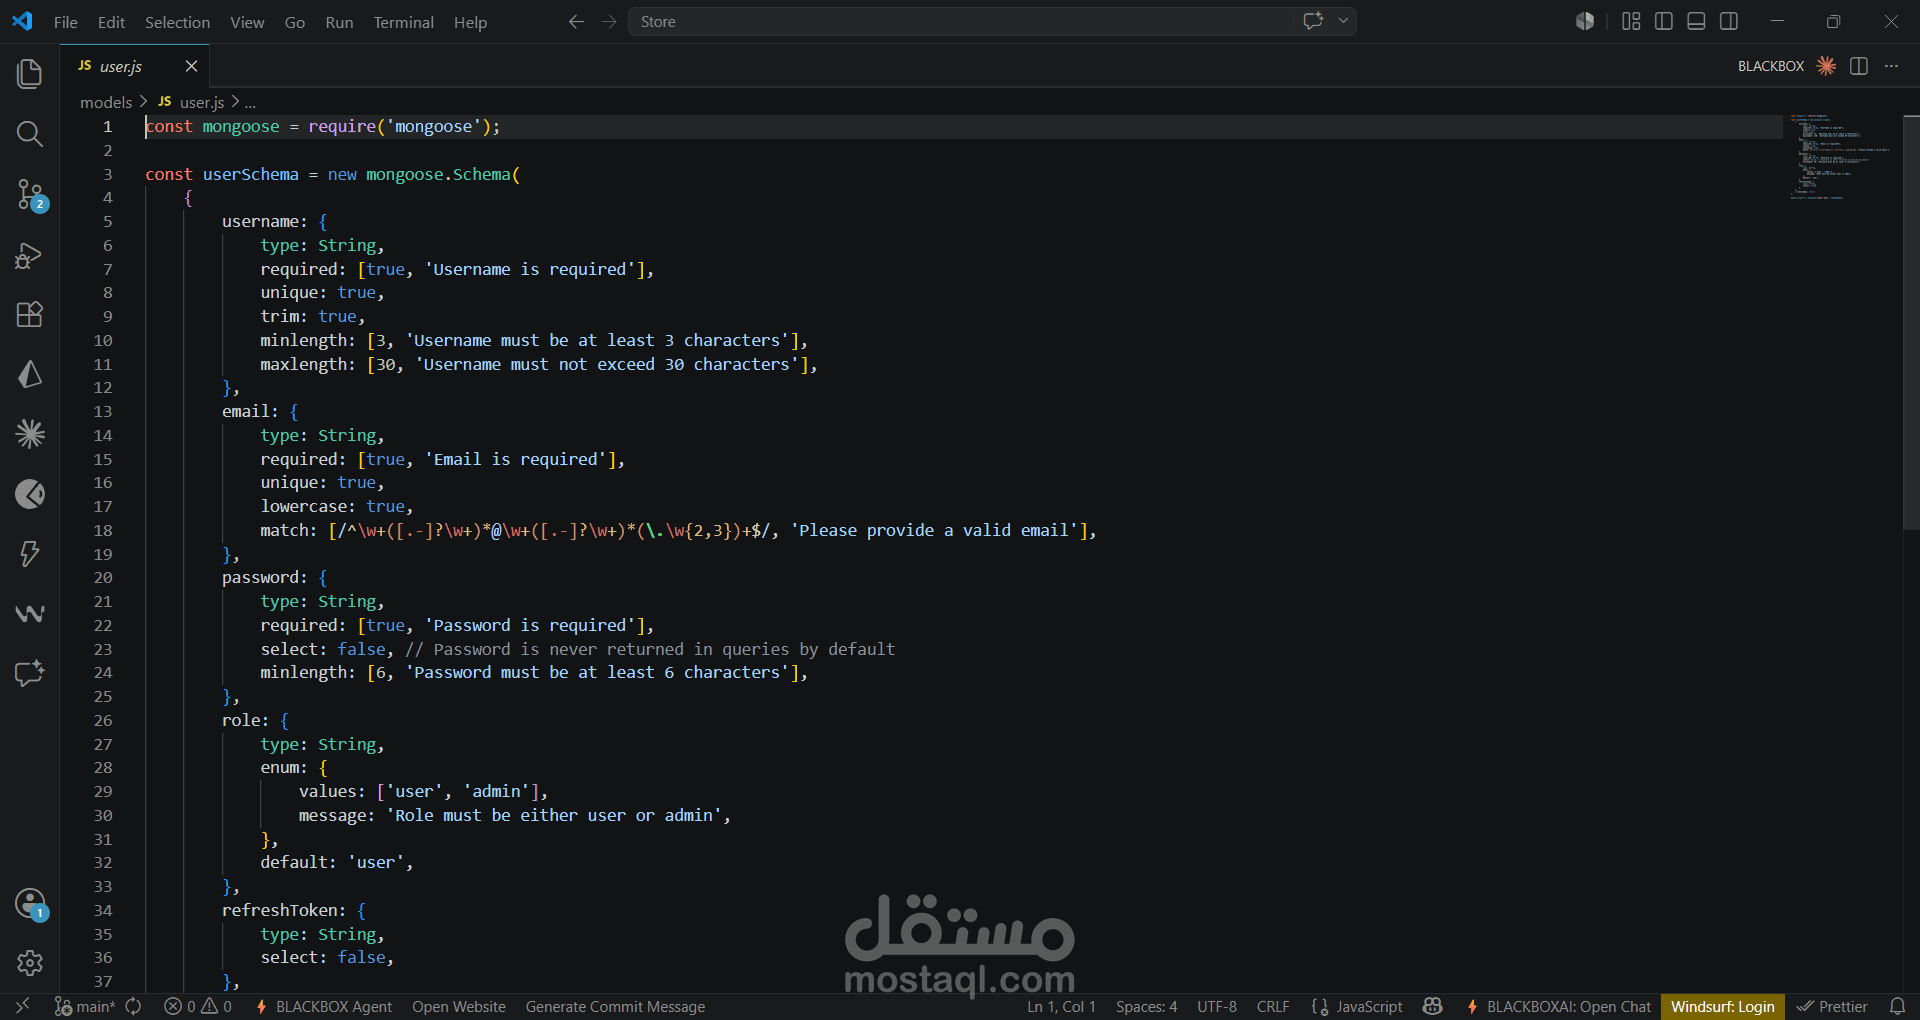
Task: Click 'models' breadcrumb segment
Action: 106,102
